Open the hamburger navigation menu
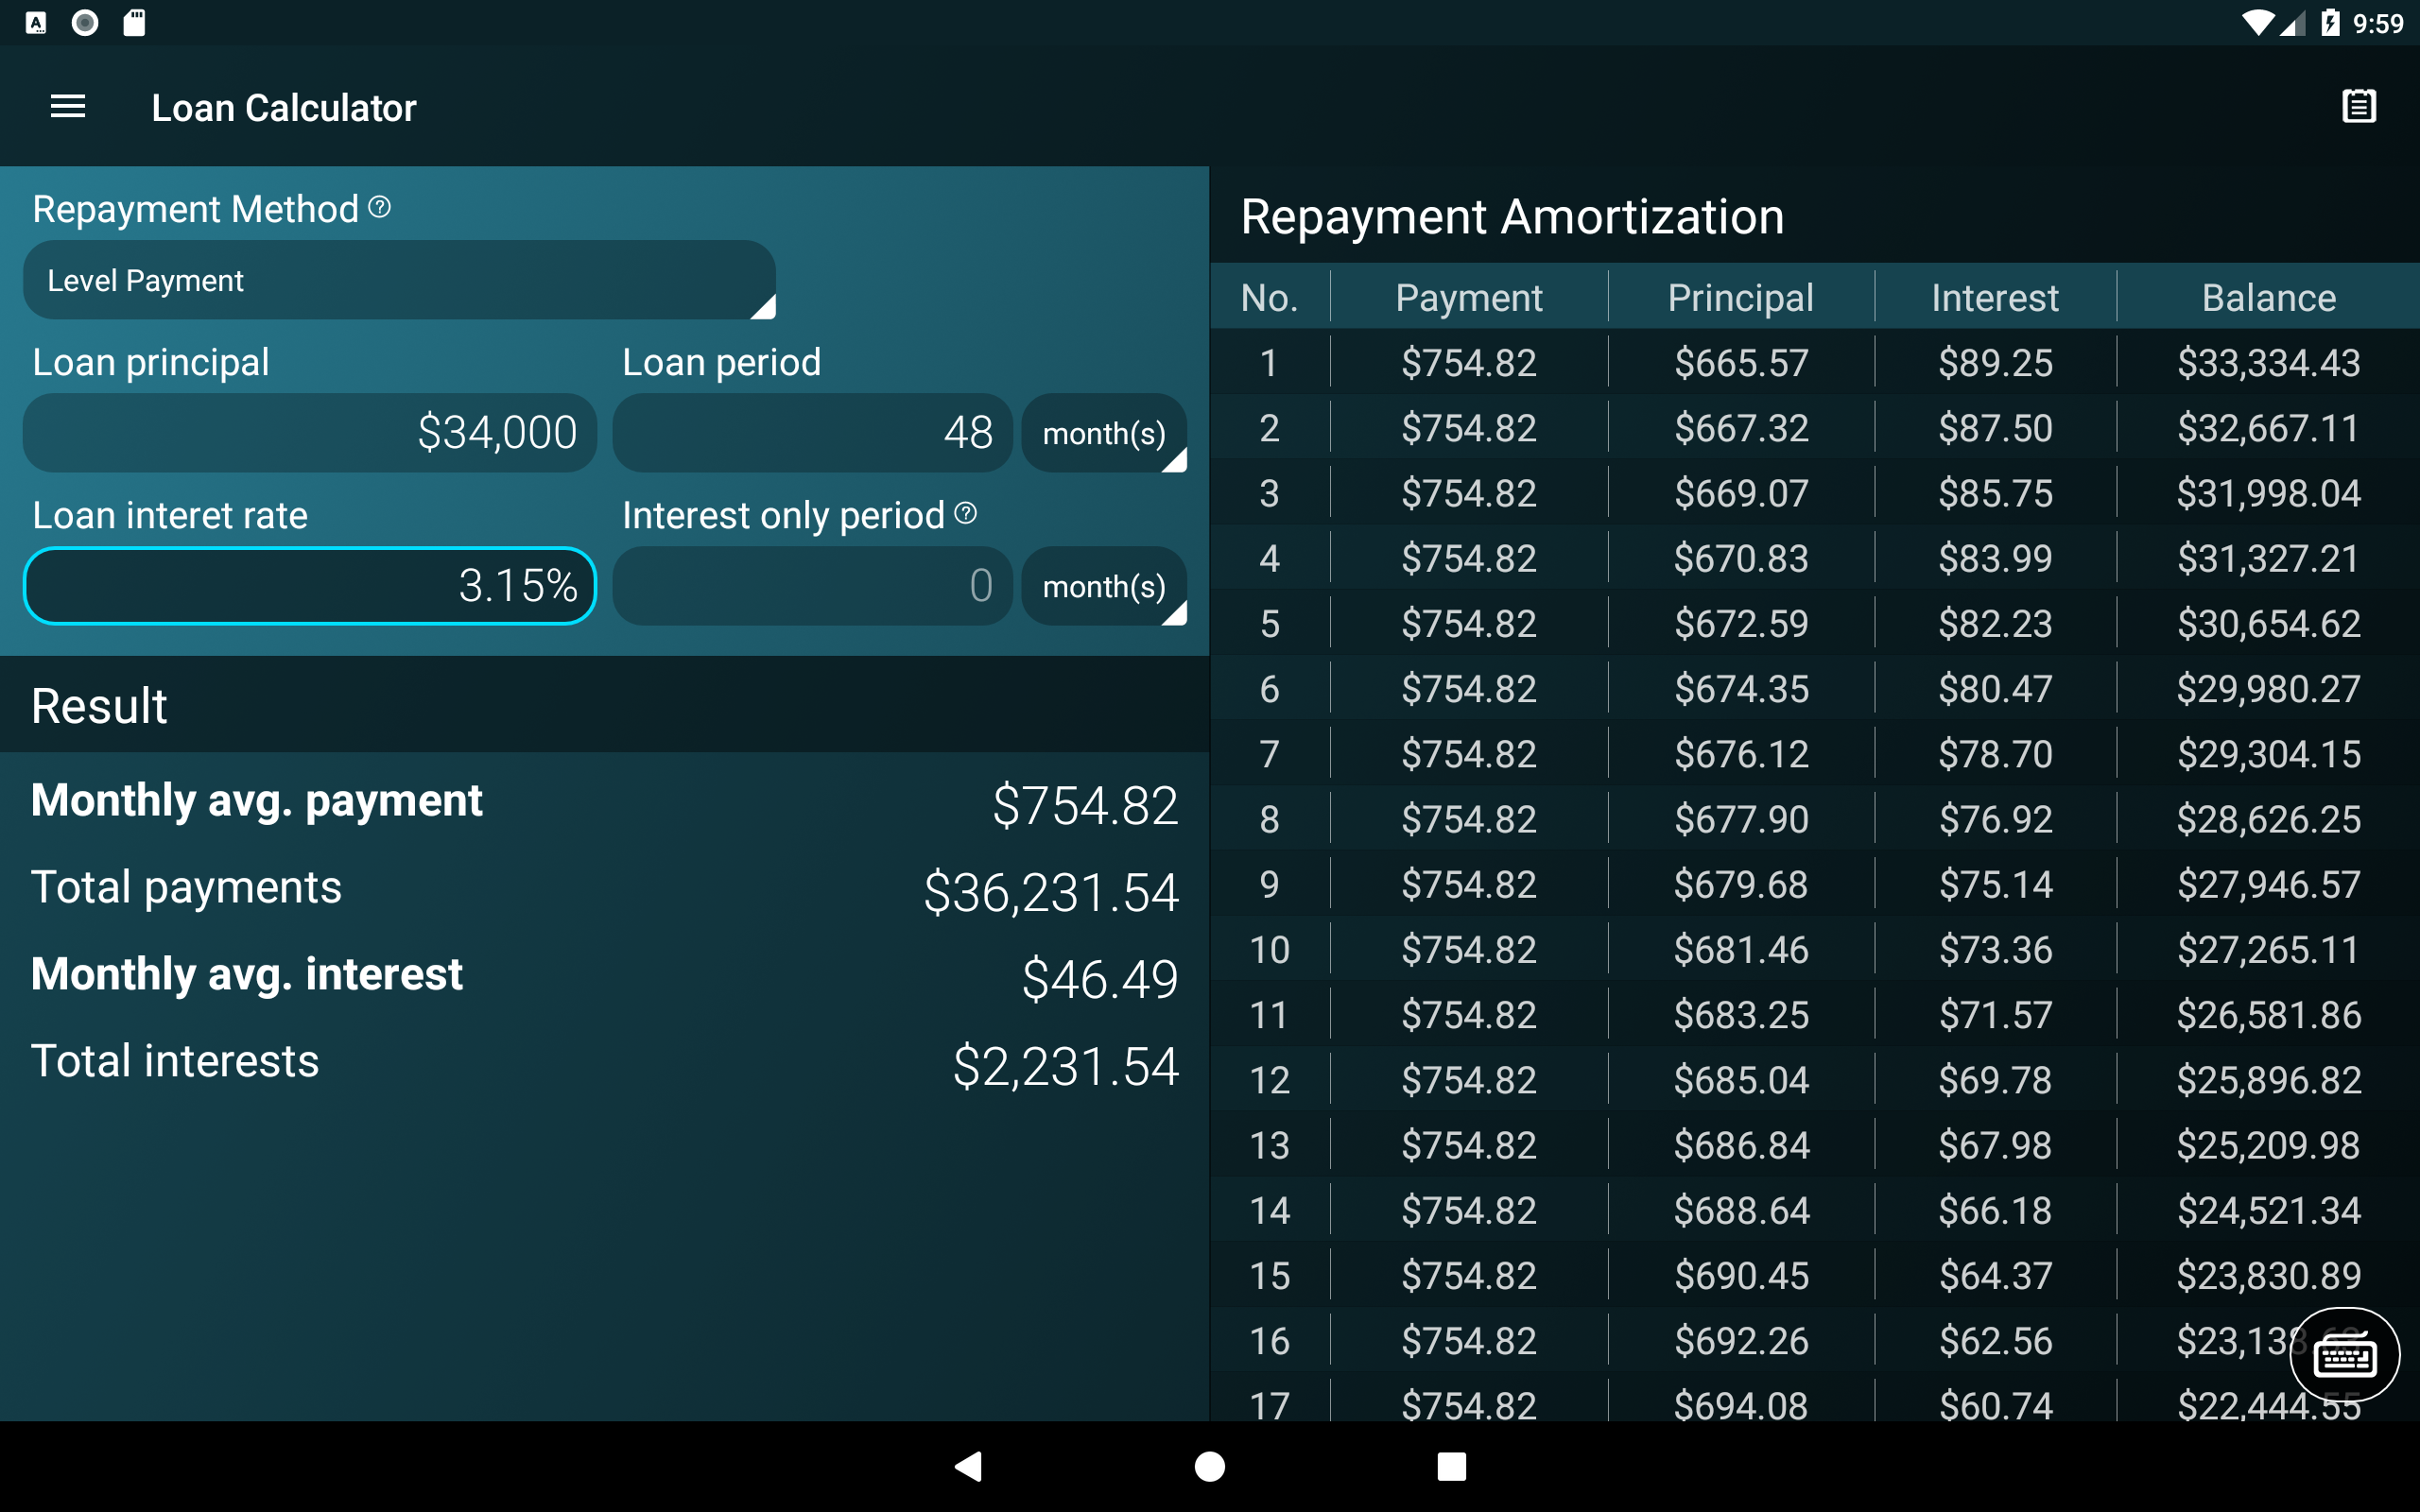Screen dimensions: 2420x1512 pyautogui.click(x=68, y=107)
